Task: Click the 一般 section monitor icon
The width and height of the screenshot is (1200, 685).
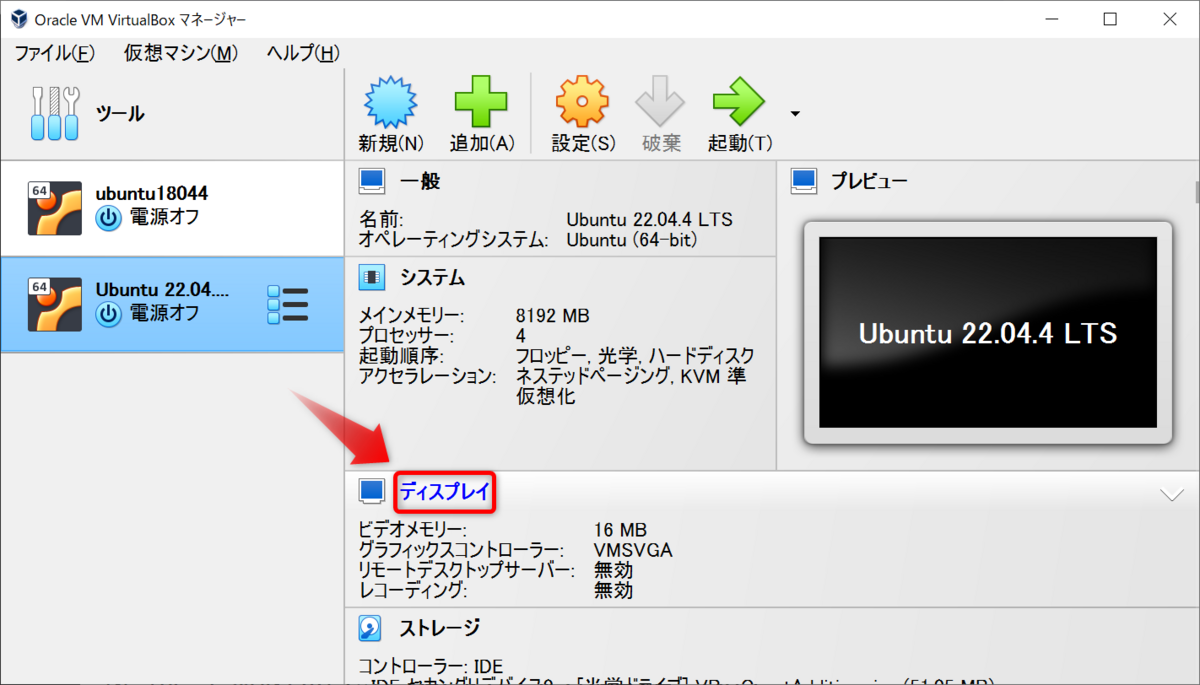Action: pyautogui.click(x=372, y=181)
